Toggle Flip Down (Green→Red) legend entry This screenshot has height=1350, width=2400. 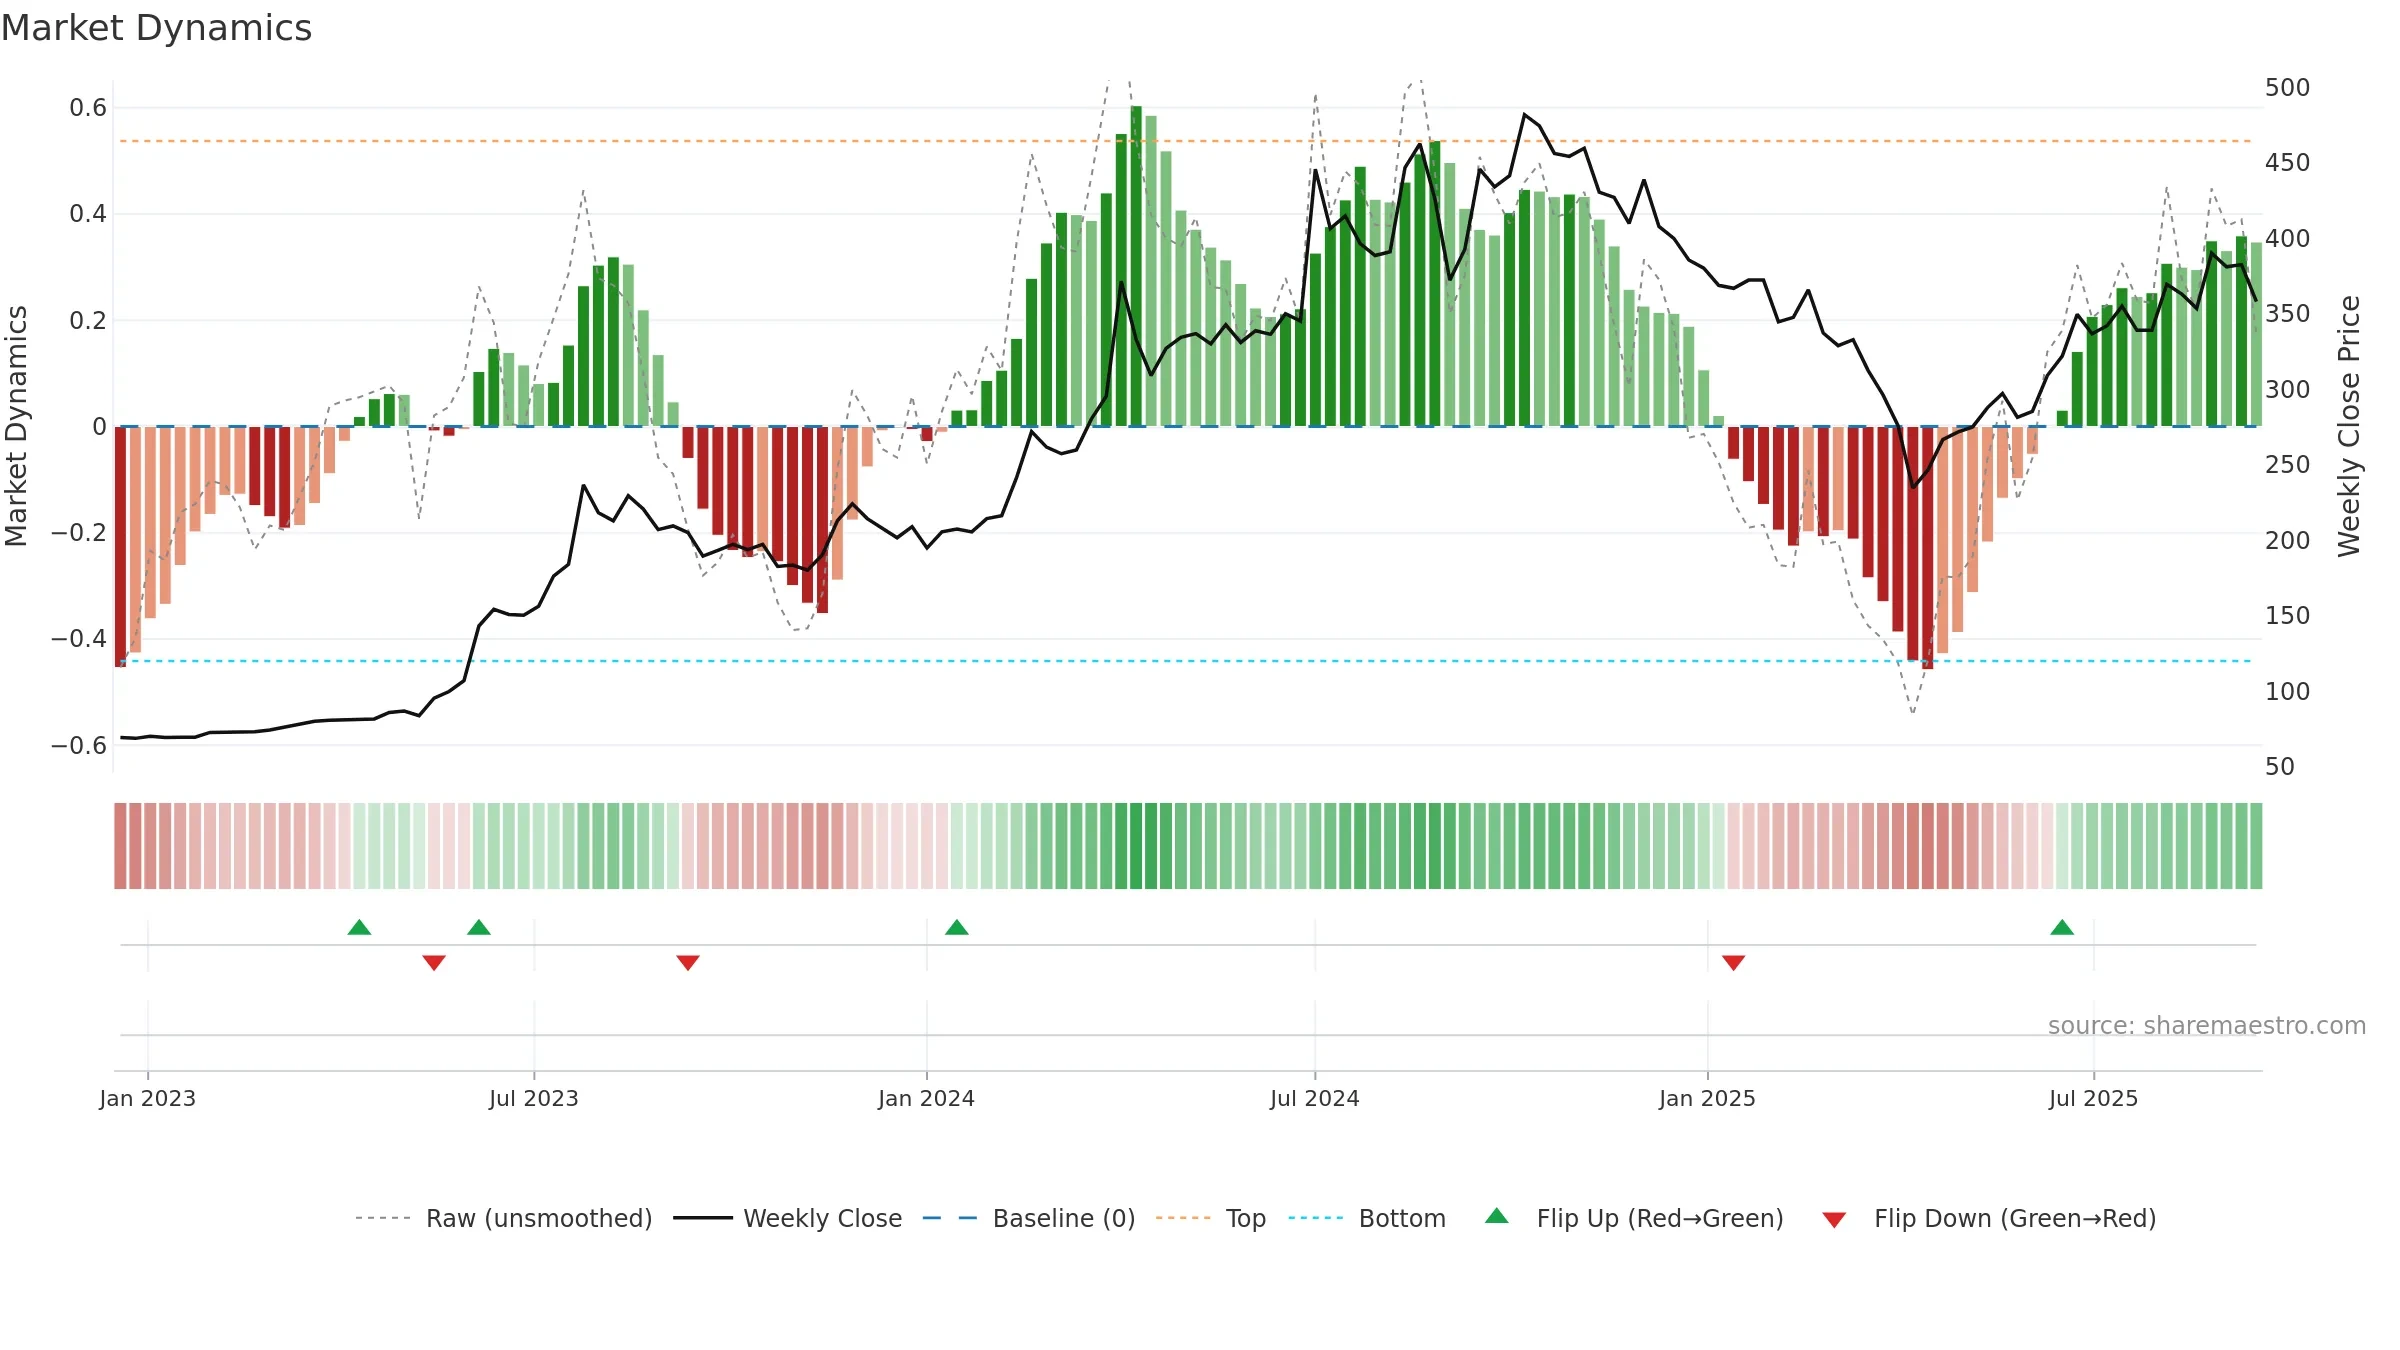1988,1218
